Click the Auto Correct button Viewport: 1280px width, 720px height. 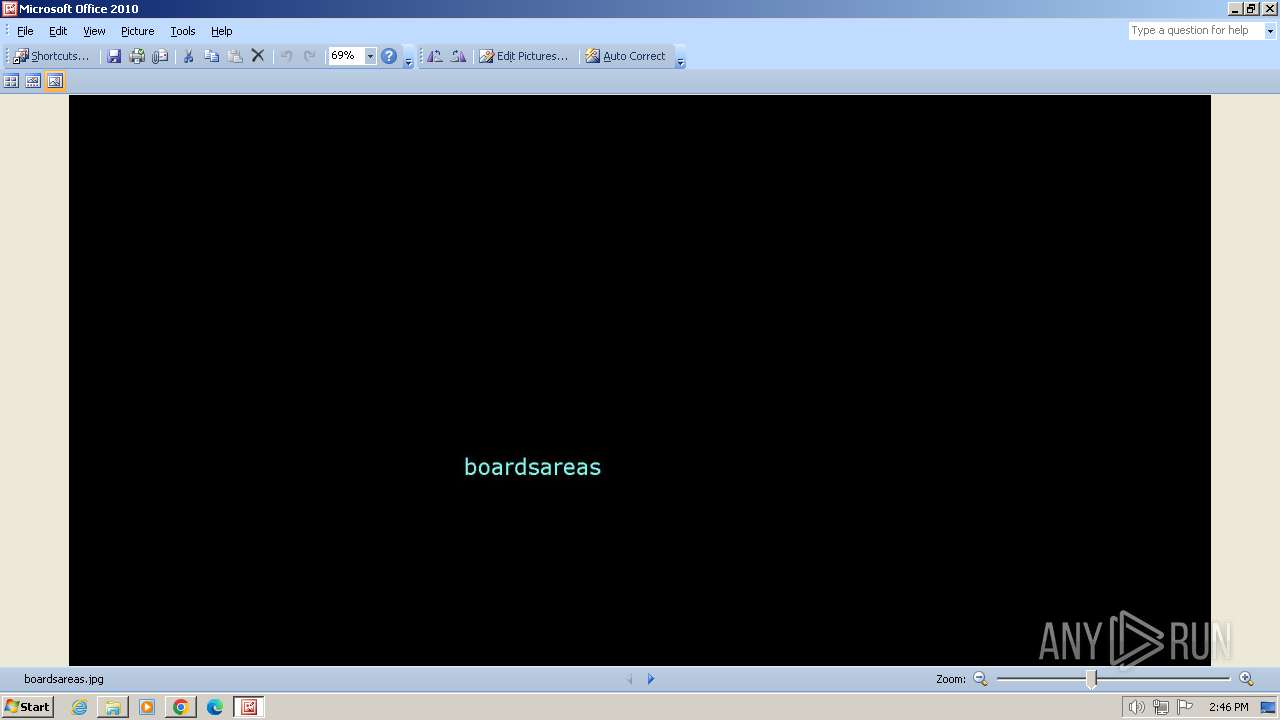[625, 56]
